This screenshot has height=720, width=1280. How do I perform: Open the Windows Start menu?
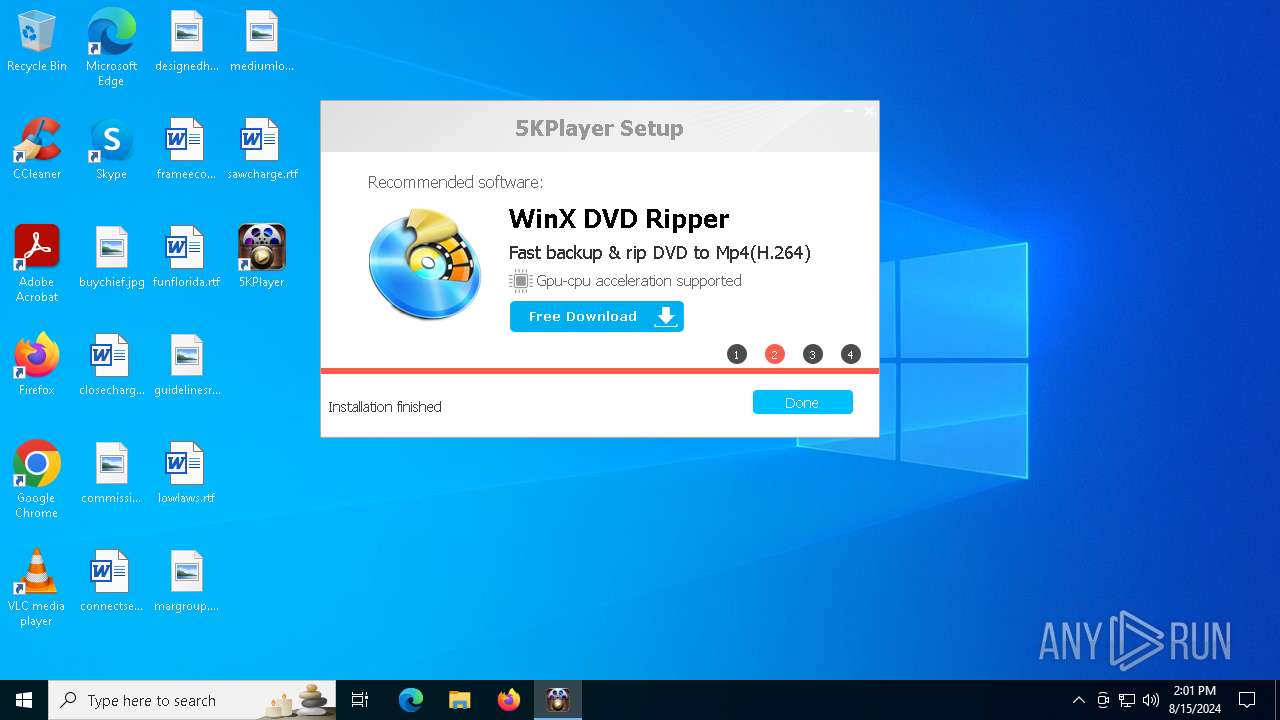[x=24, y=700]
